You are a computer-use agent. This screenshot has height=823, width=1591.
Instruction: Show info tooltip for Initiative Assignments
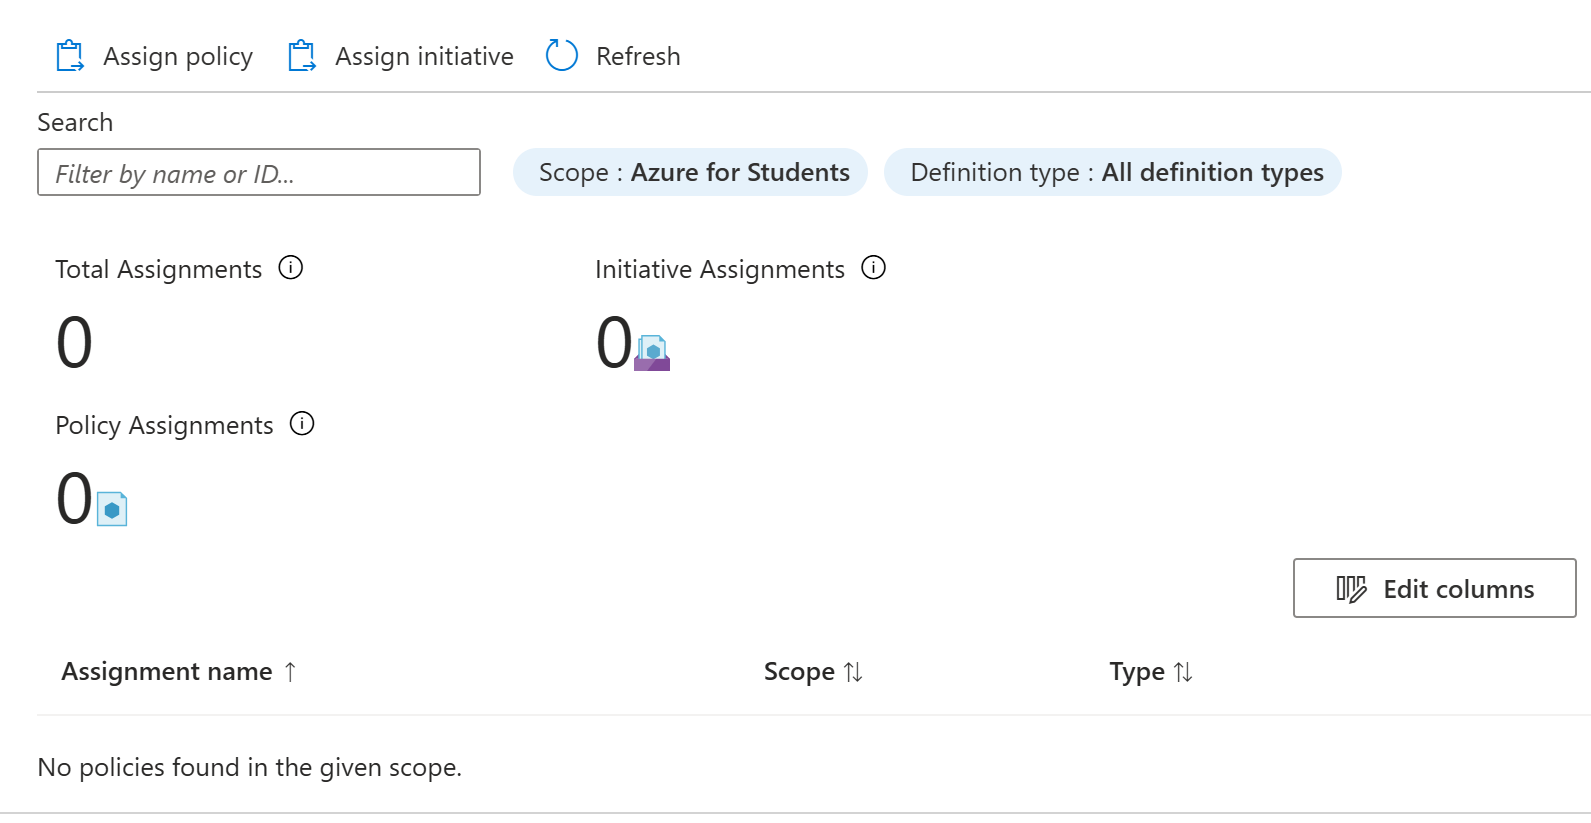tap(874, 268)
